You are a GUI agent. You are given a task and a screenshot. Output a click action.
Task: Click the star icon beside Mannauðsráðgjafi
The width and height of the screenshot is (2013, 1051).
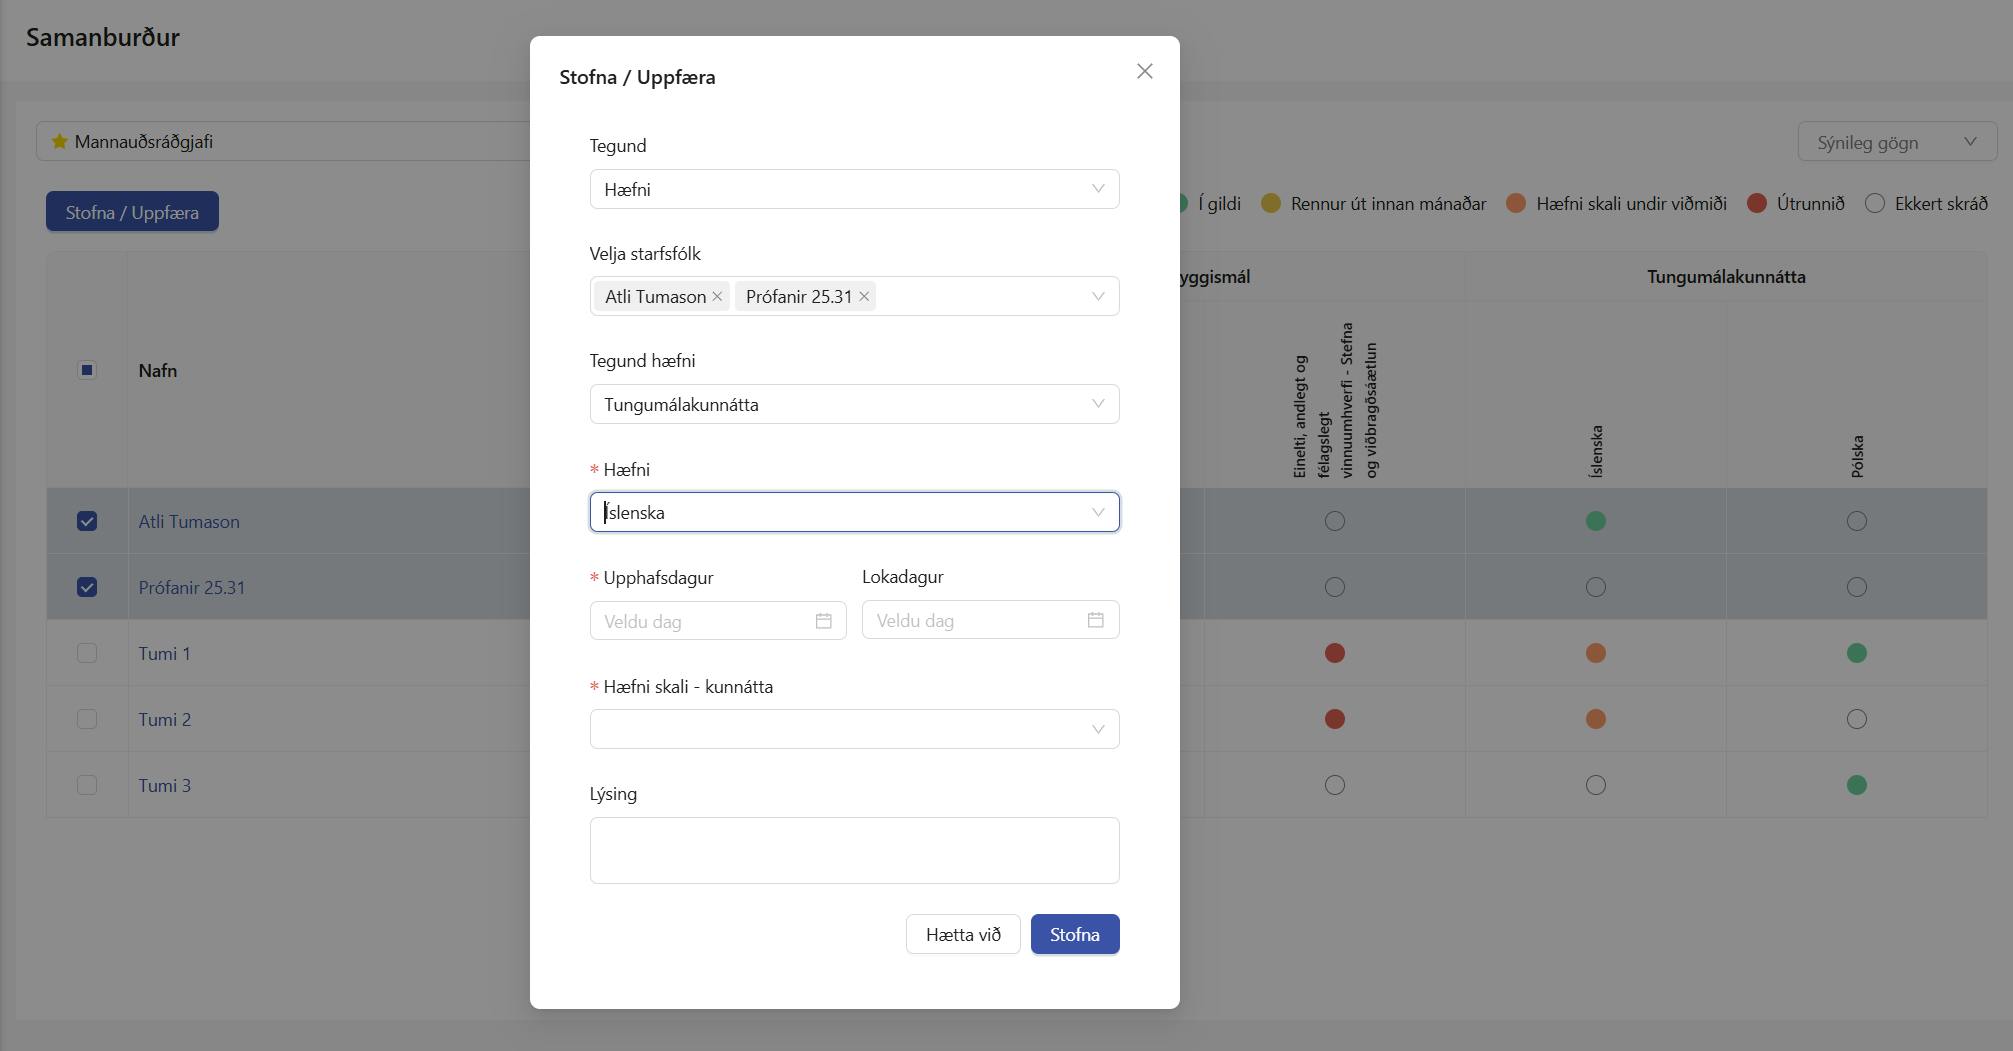pyautogui.click(x=60, y=141)
